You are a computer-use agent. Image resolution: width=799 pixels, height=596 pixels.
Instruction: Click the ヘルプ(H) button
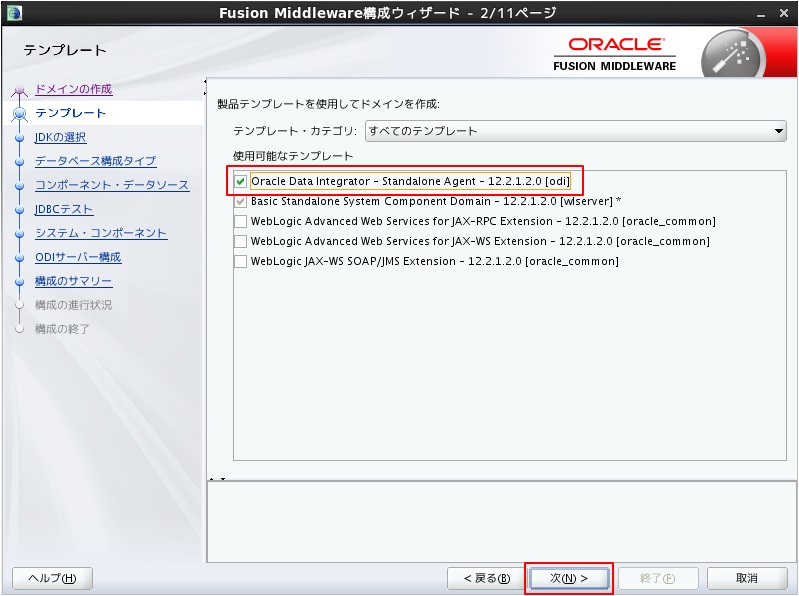[52, 578]
